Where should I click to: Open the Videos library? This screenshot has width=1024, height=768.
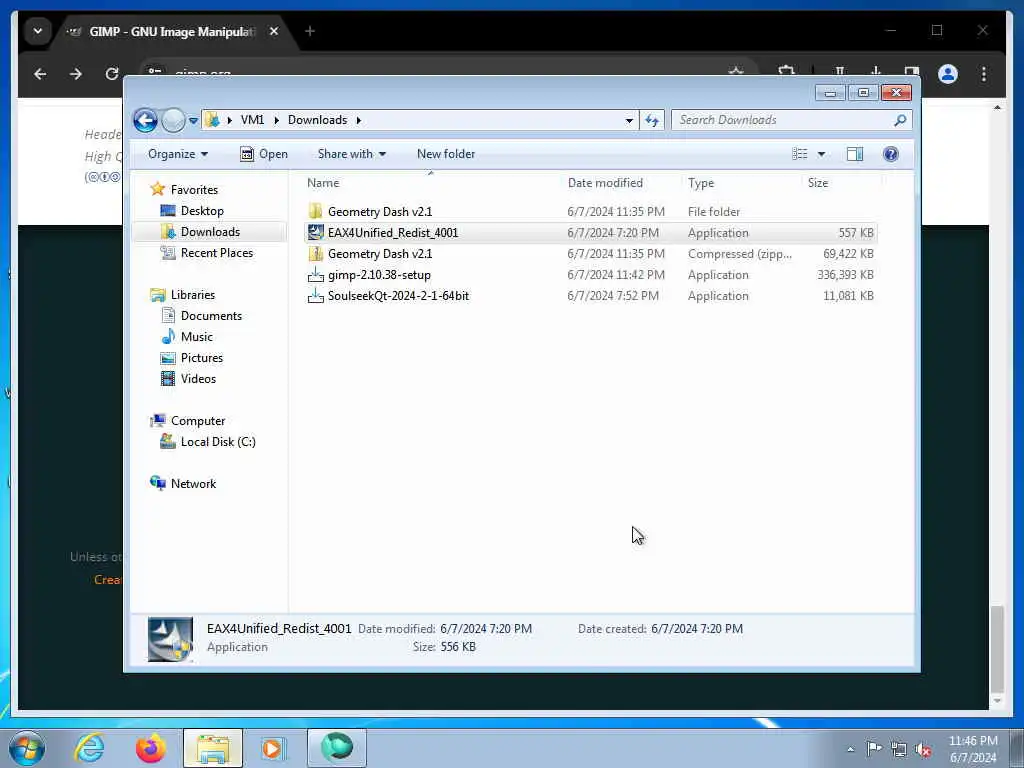click(x=198, y=379)
